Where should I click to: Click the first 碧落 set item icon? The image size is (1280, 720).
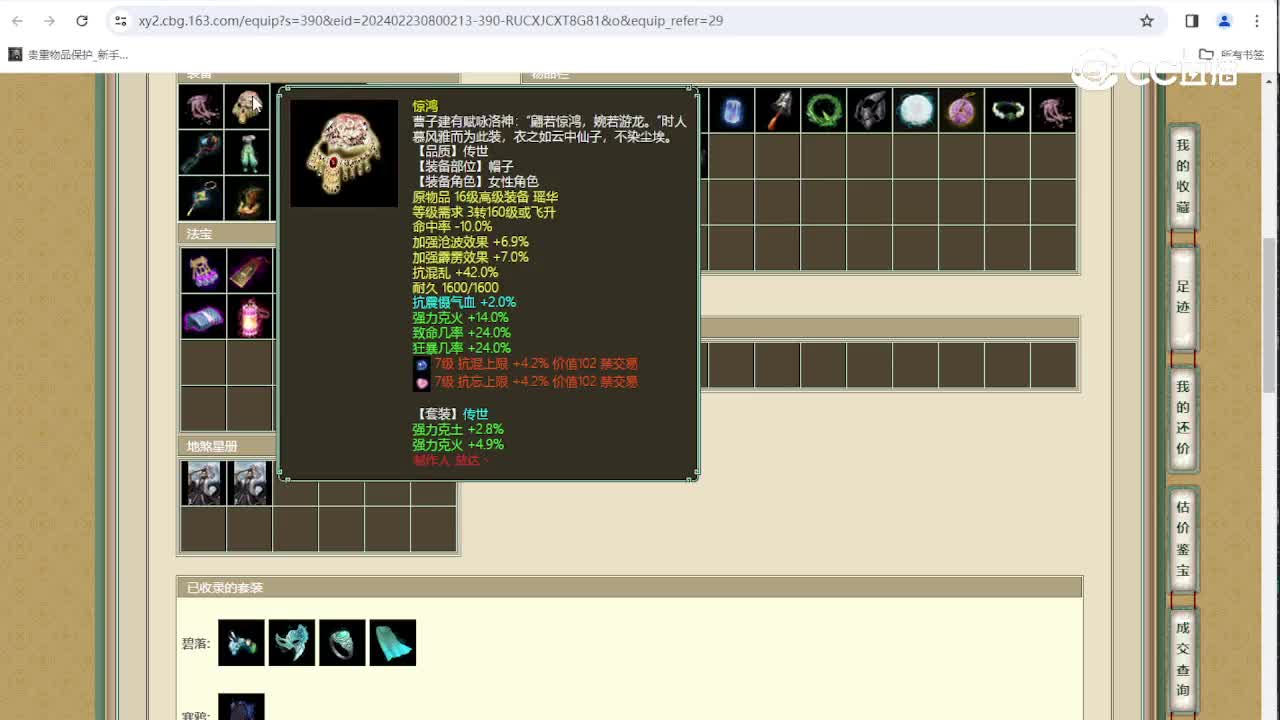click(242, 643)
